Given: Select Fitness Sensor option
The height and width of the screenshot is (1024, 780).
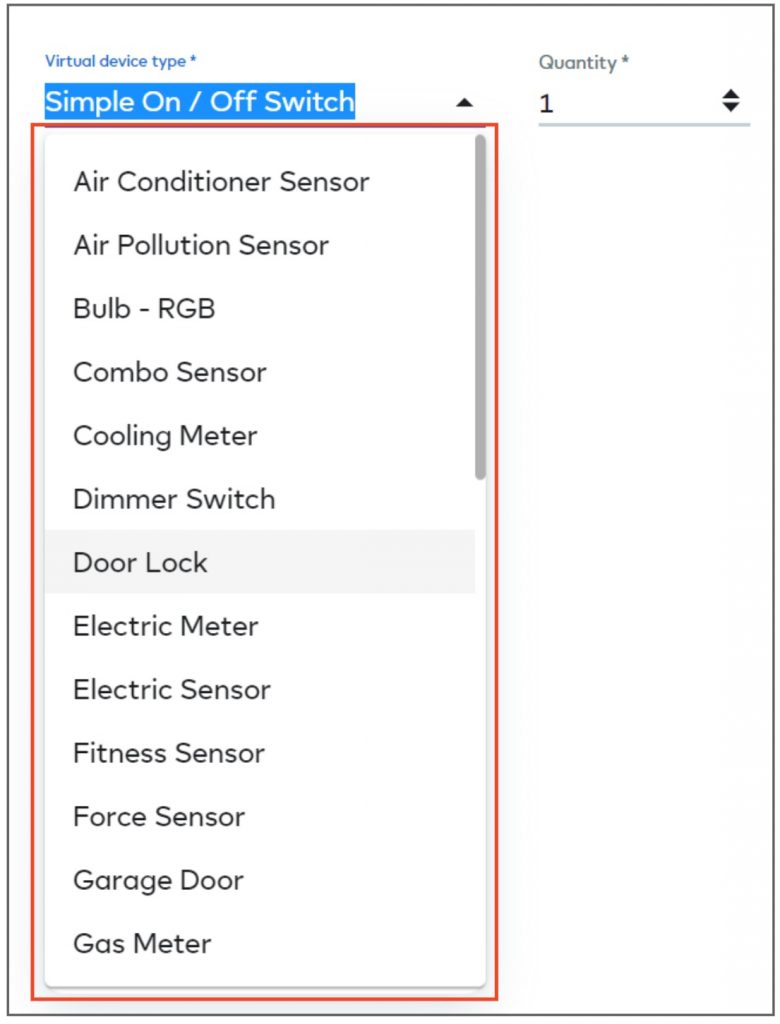Looking at the screenshot, I should point(168,753).
